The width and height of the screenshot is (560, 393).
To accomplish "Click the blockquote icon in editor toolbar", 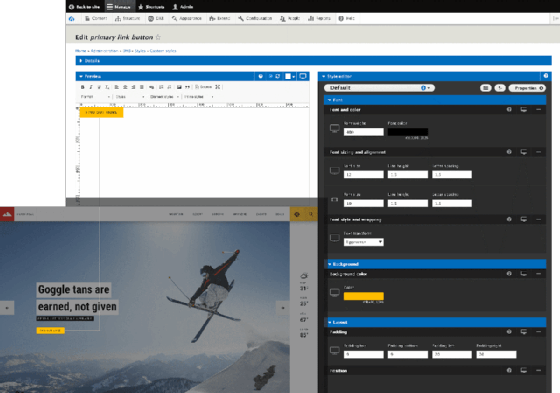I will 188,87.
